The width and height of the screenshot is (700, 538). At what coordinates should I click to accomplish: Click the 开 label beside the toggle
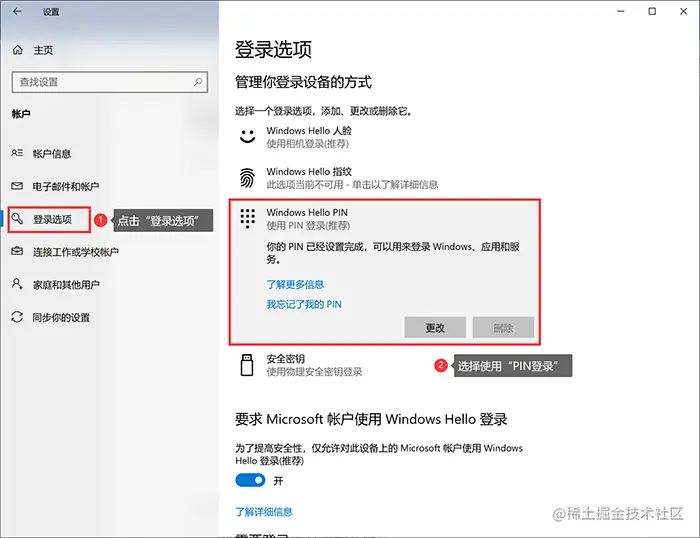pos(278,480)
